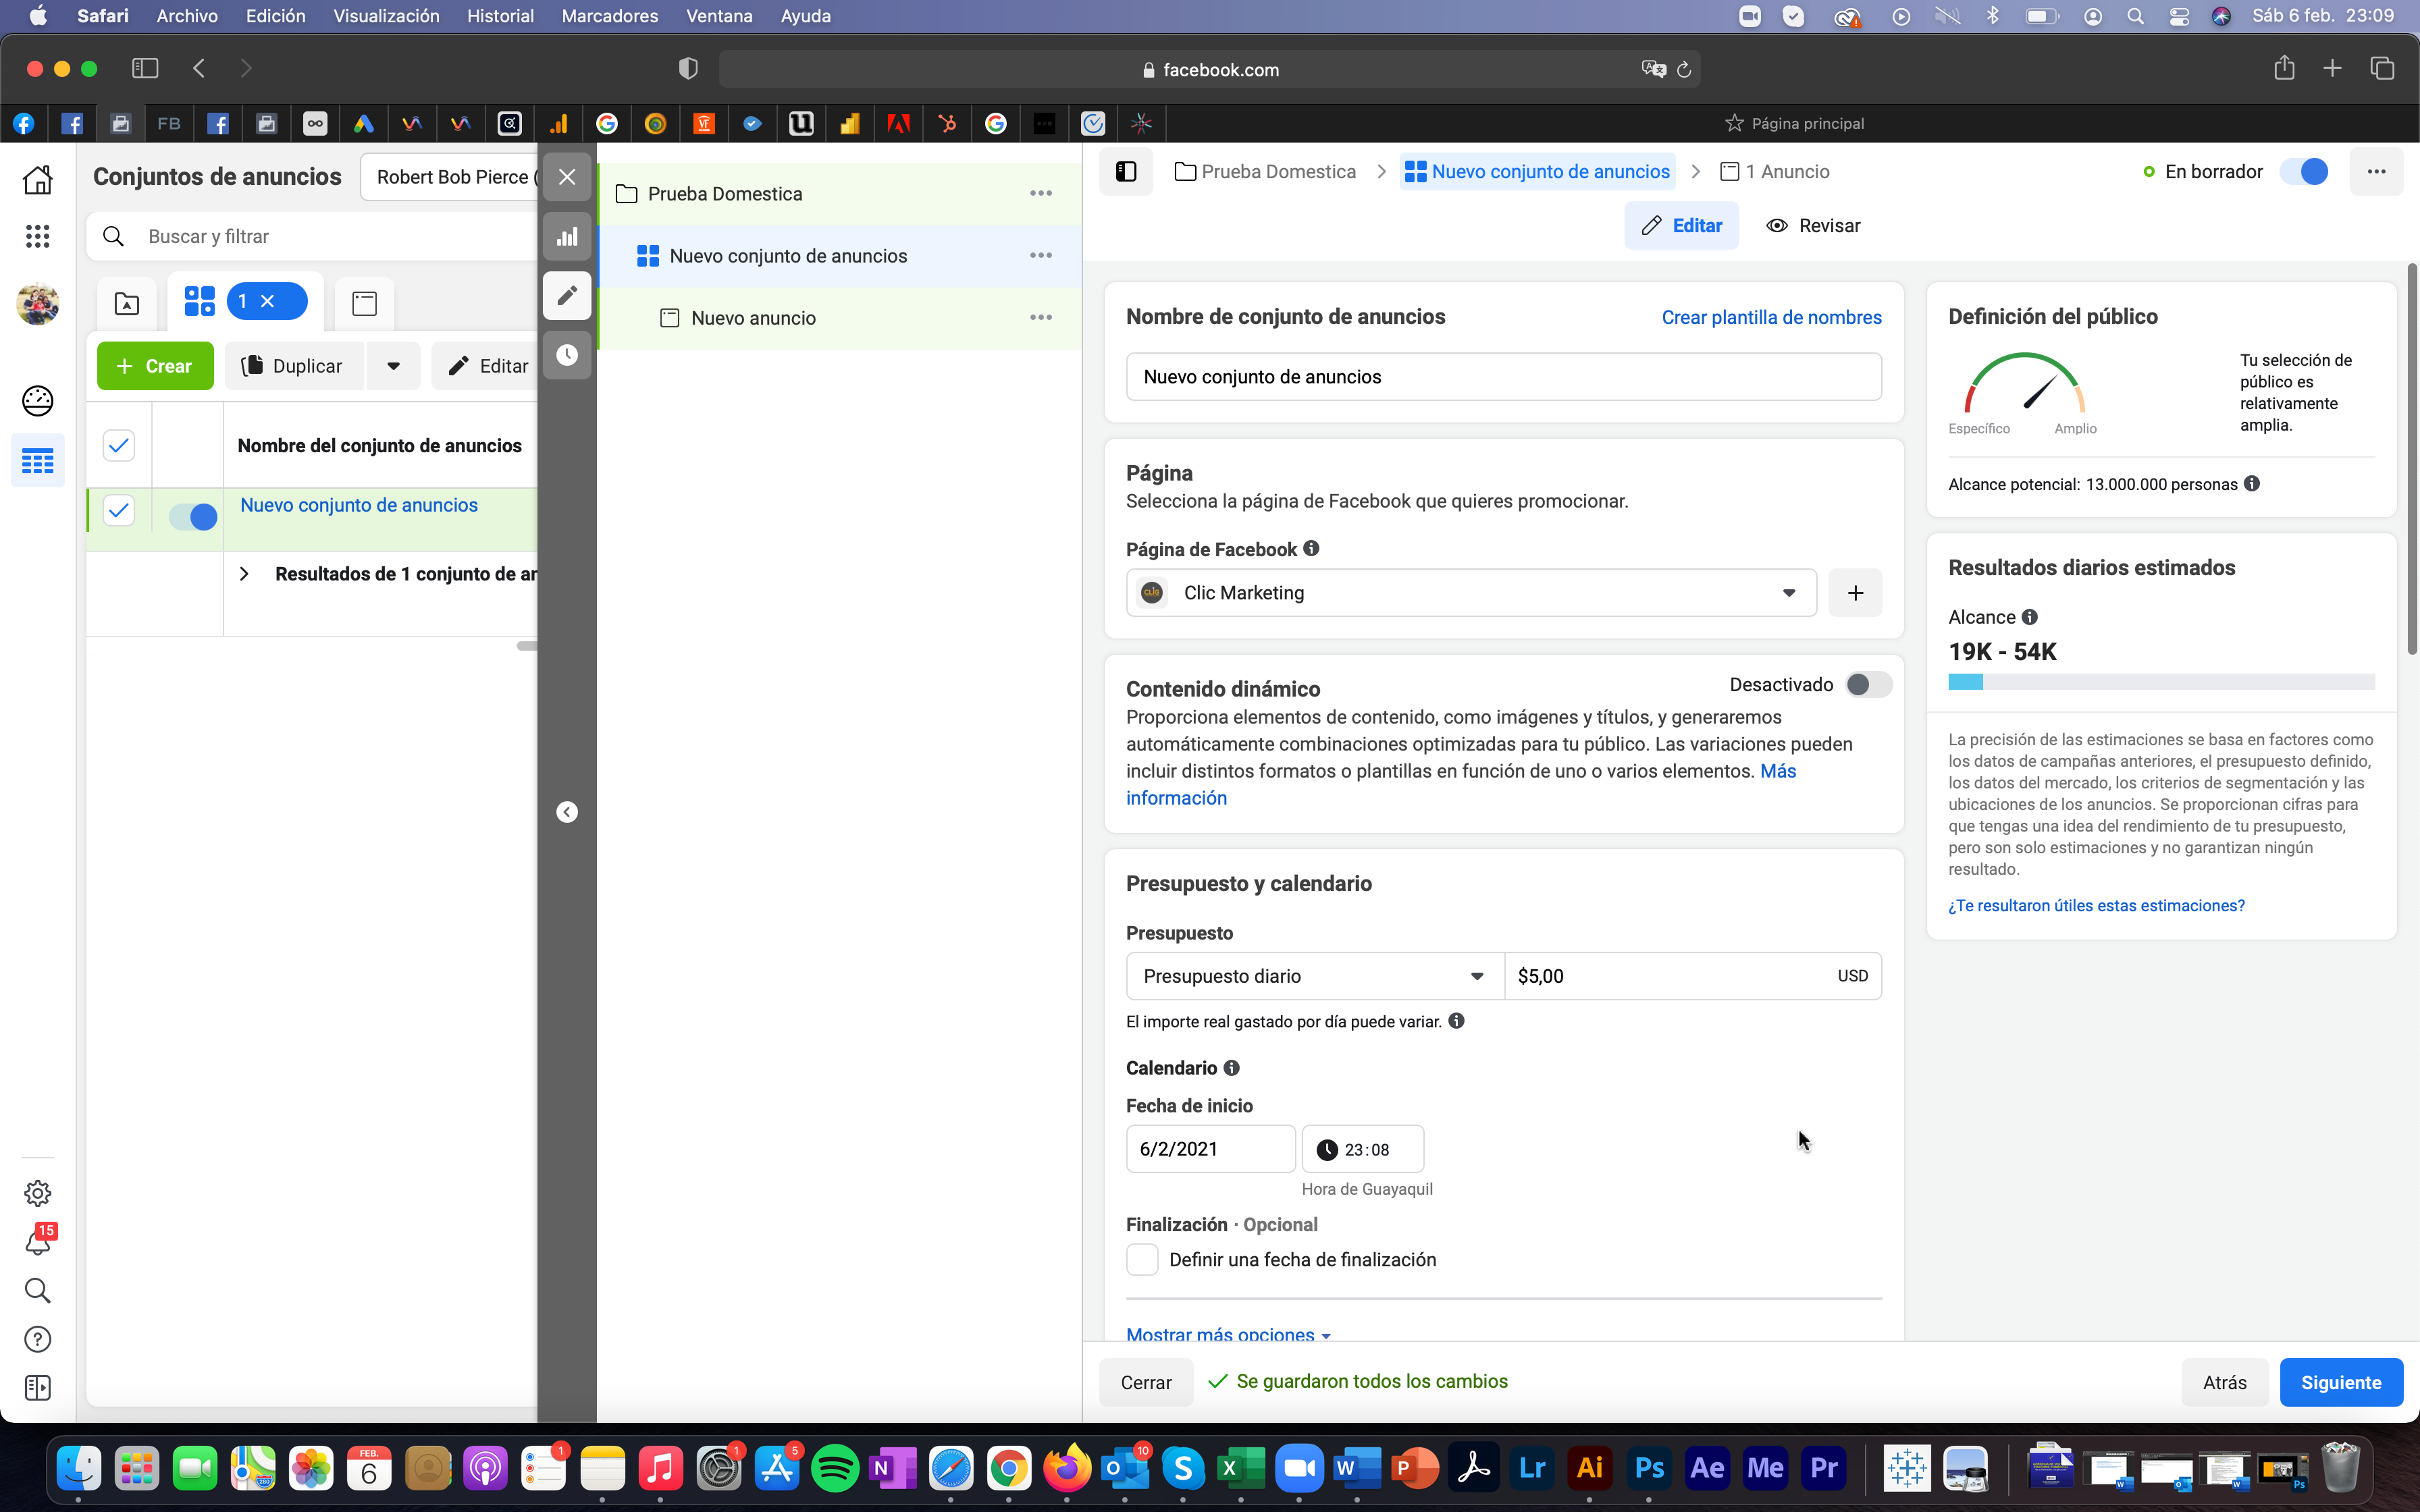2420x1512 pixels.
Task: Open the all tools grid icon
Action: tap(38, 236)
